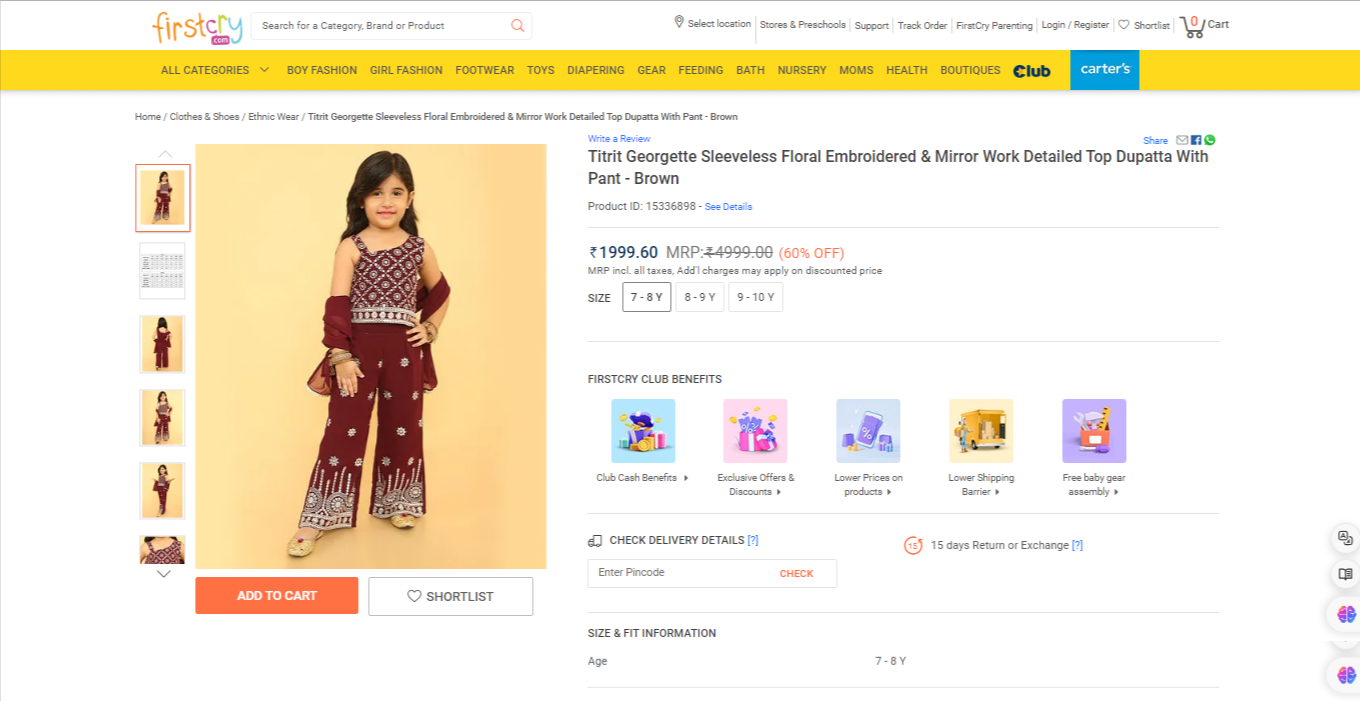Viewport: 1360px width, 701px height.
Task: Open the Footwear menu item
Action: pos(484,70)
